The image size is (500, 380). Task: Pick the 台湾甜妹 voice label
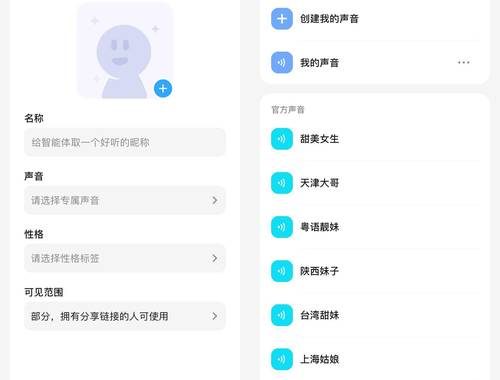point(319,315)
